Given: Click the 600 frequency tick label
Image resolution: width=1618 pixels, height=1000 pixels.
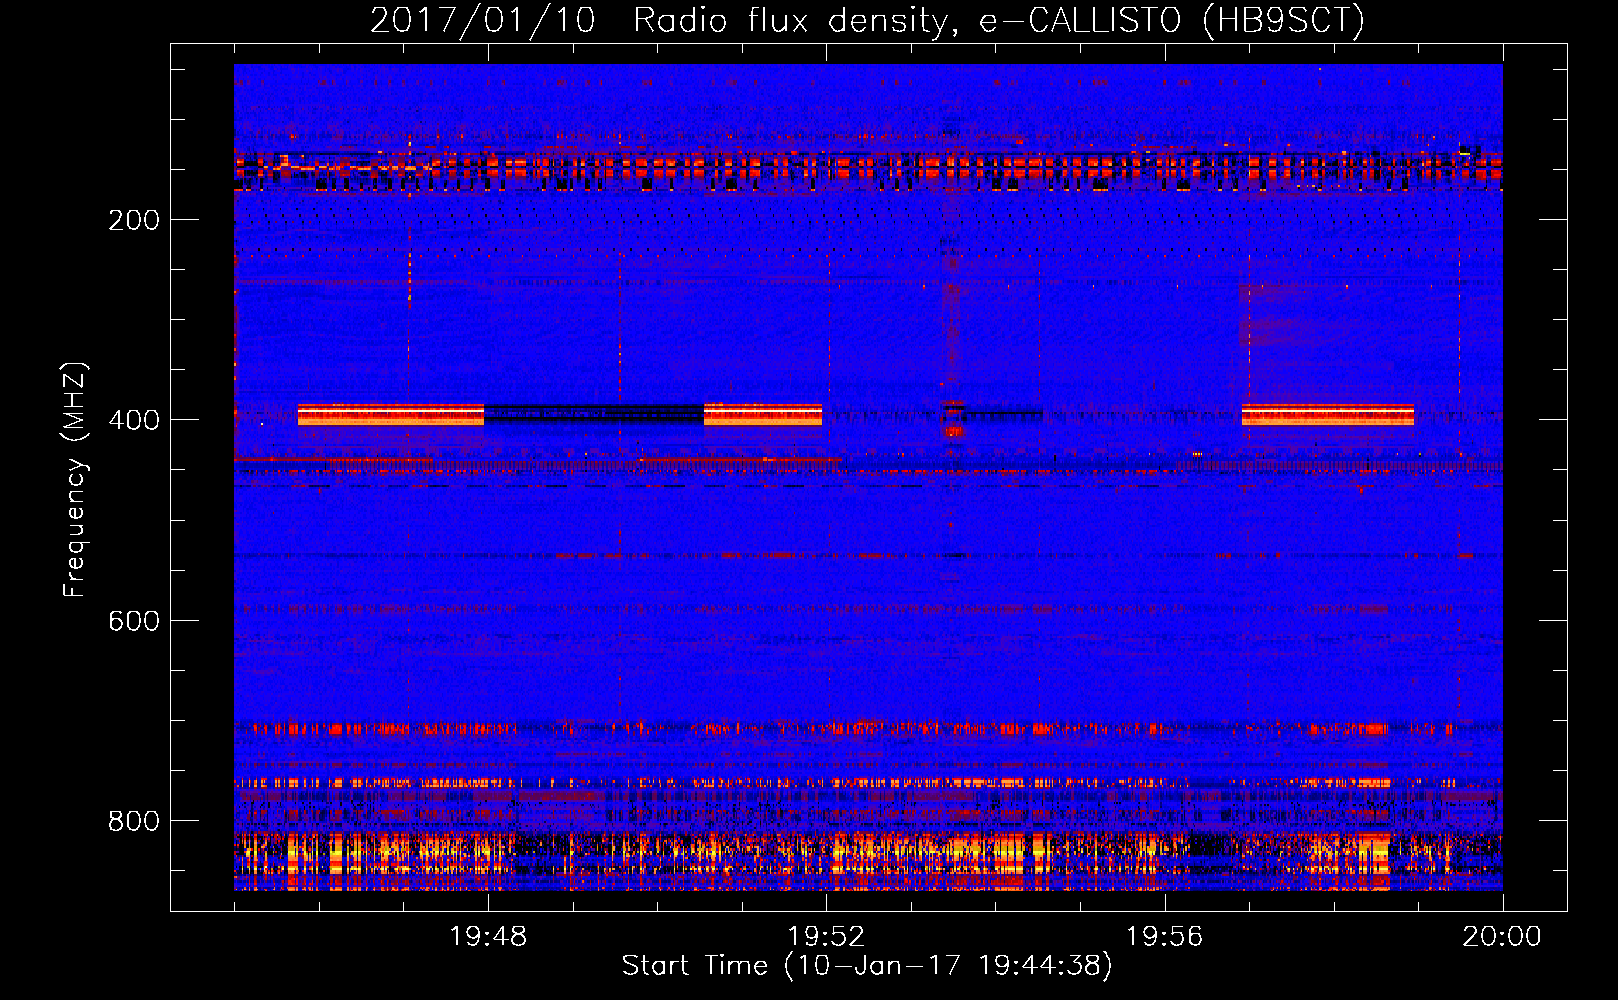Looking at the screenshot, I should coord(134,621).
